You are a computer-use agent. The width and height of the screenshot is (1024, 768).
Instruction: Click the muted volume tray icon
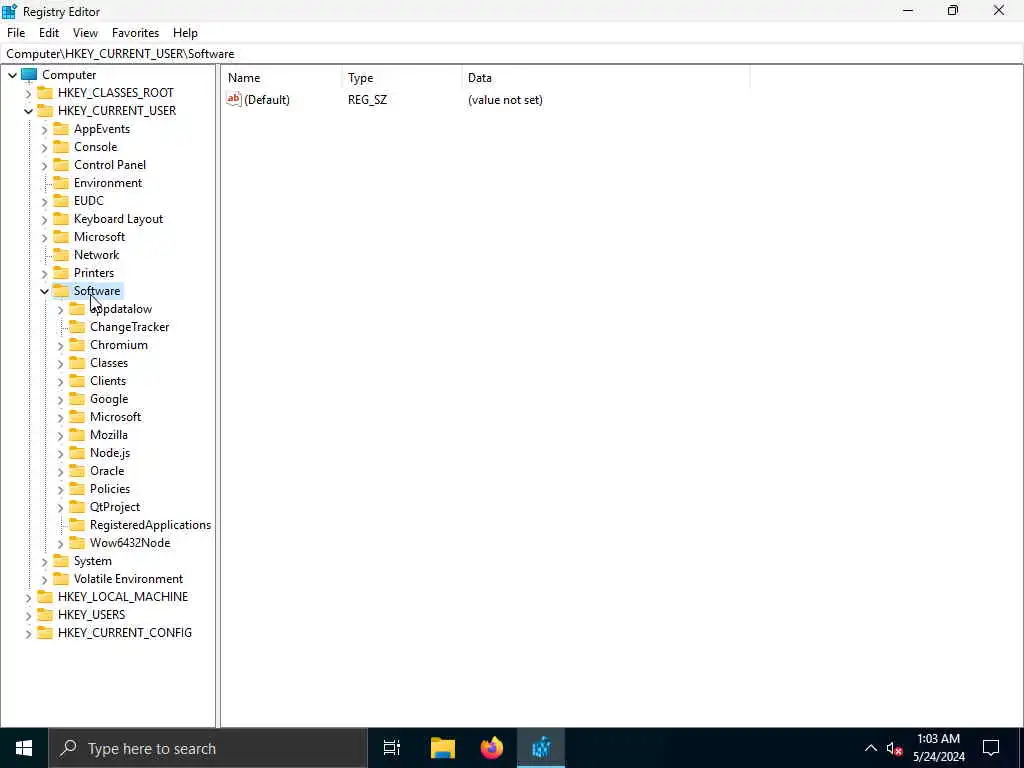[894, 748]
